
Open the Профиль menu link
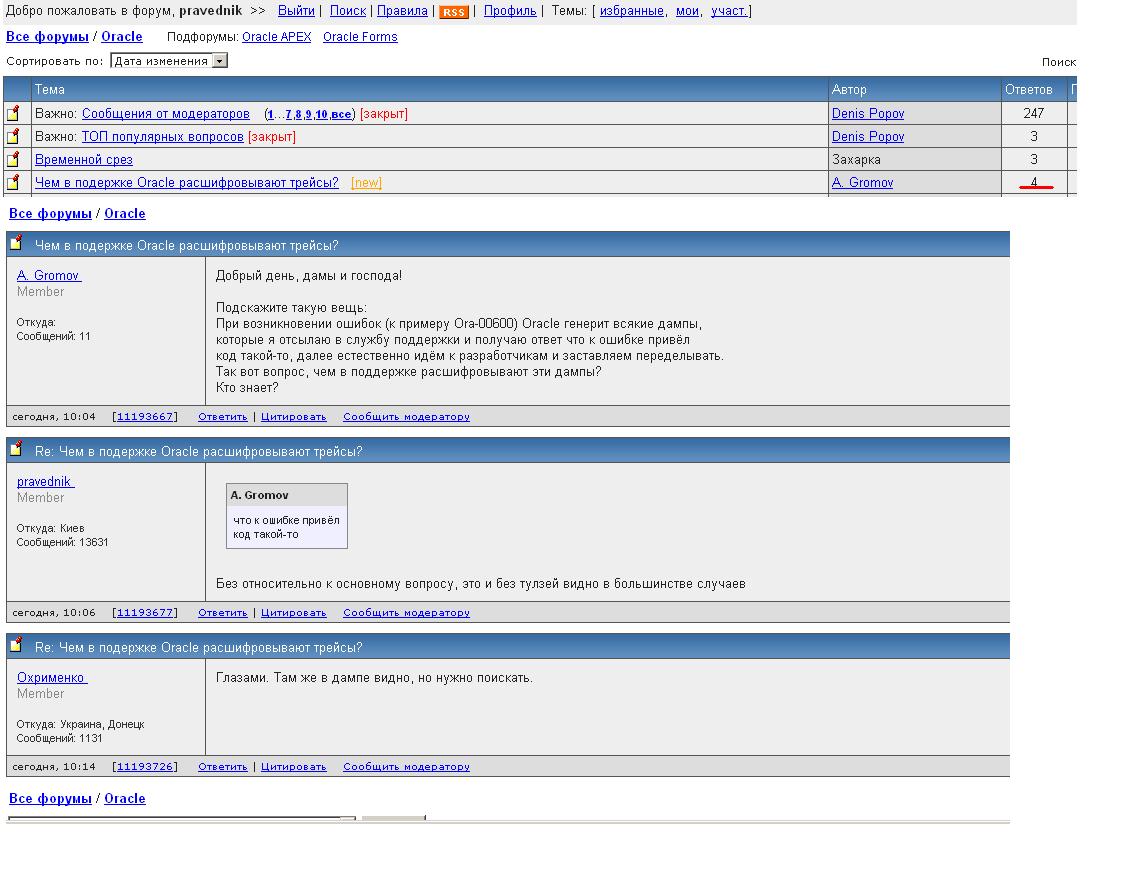click(510, 11)
